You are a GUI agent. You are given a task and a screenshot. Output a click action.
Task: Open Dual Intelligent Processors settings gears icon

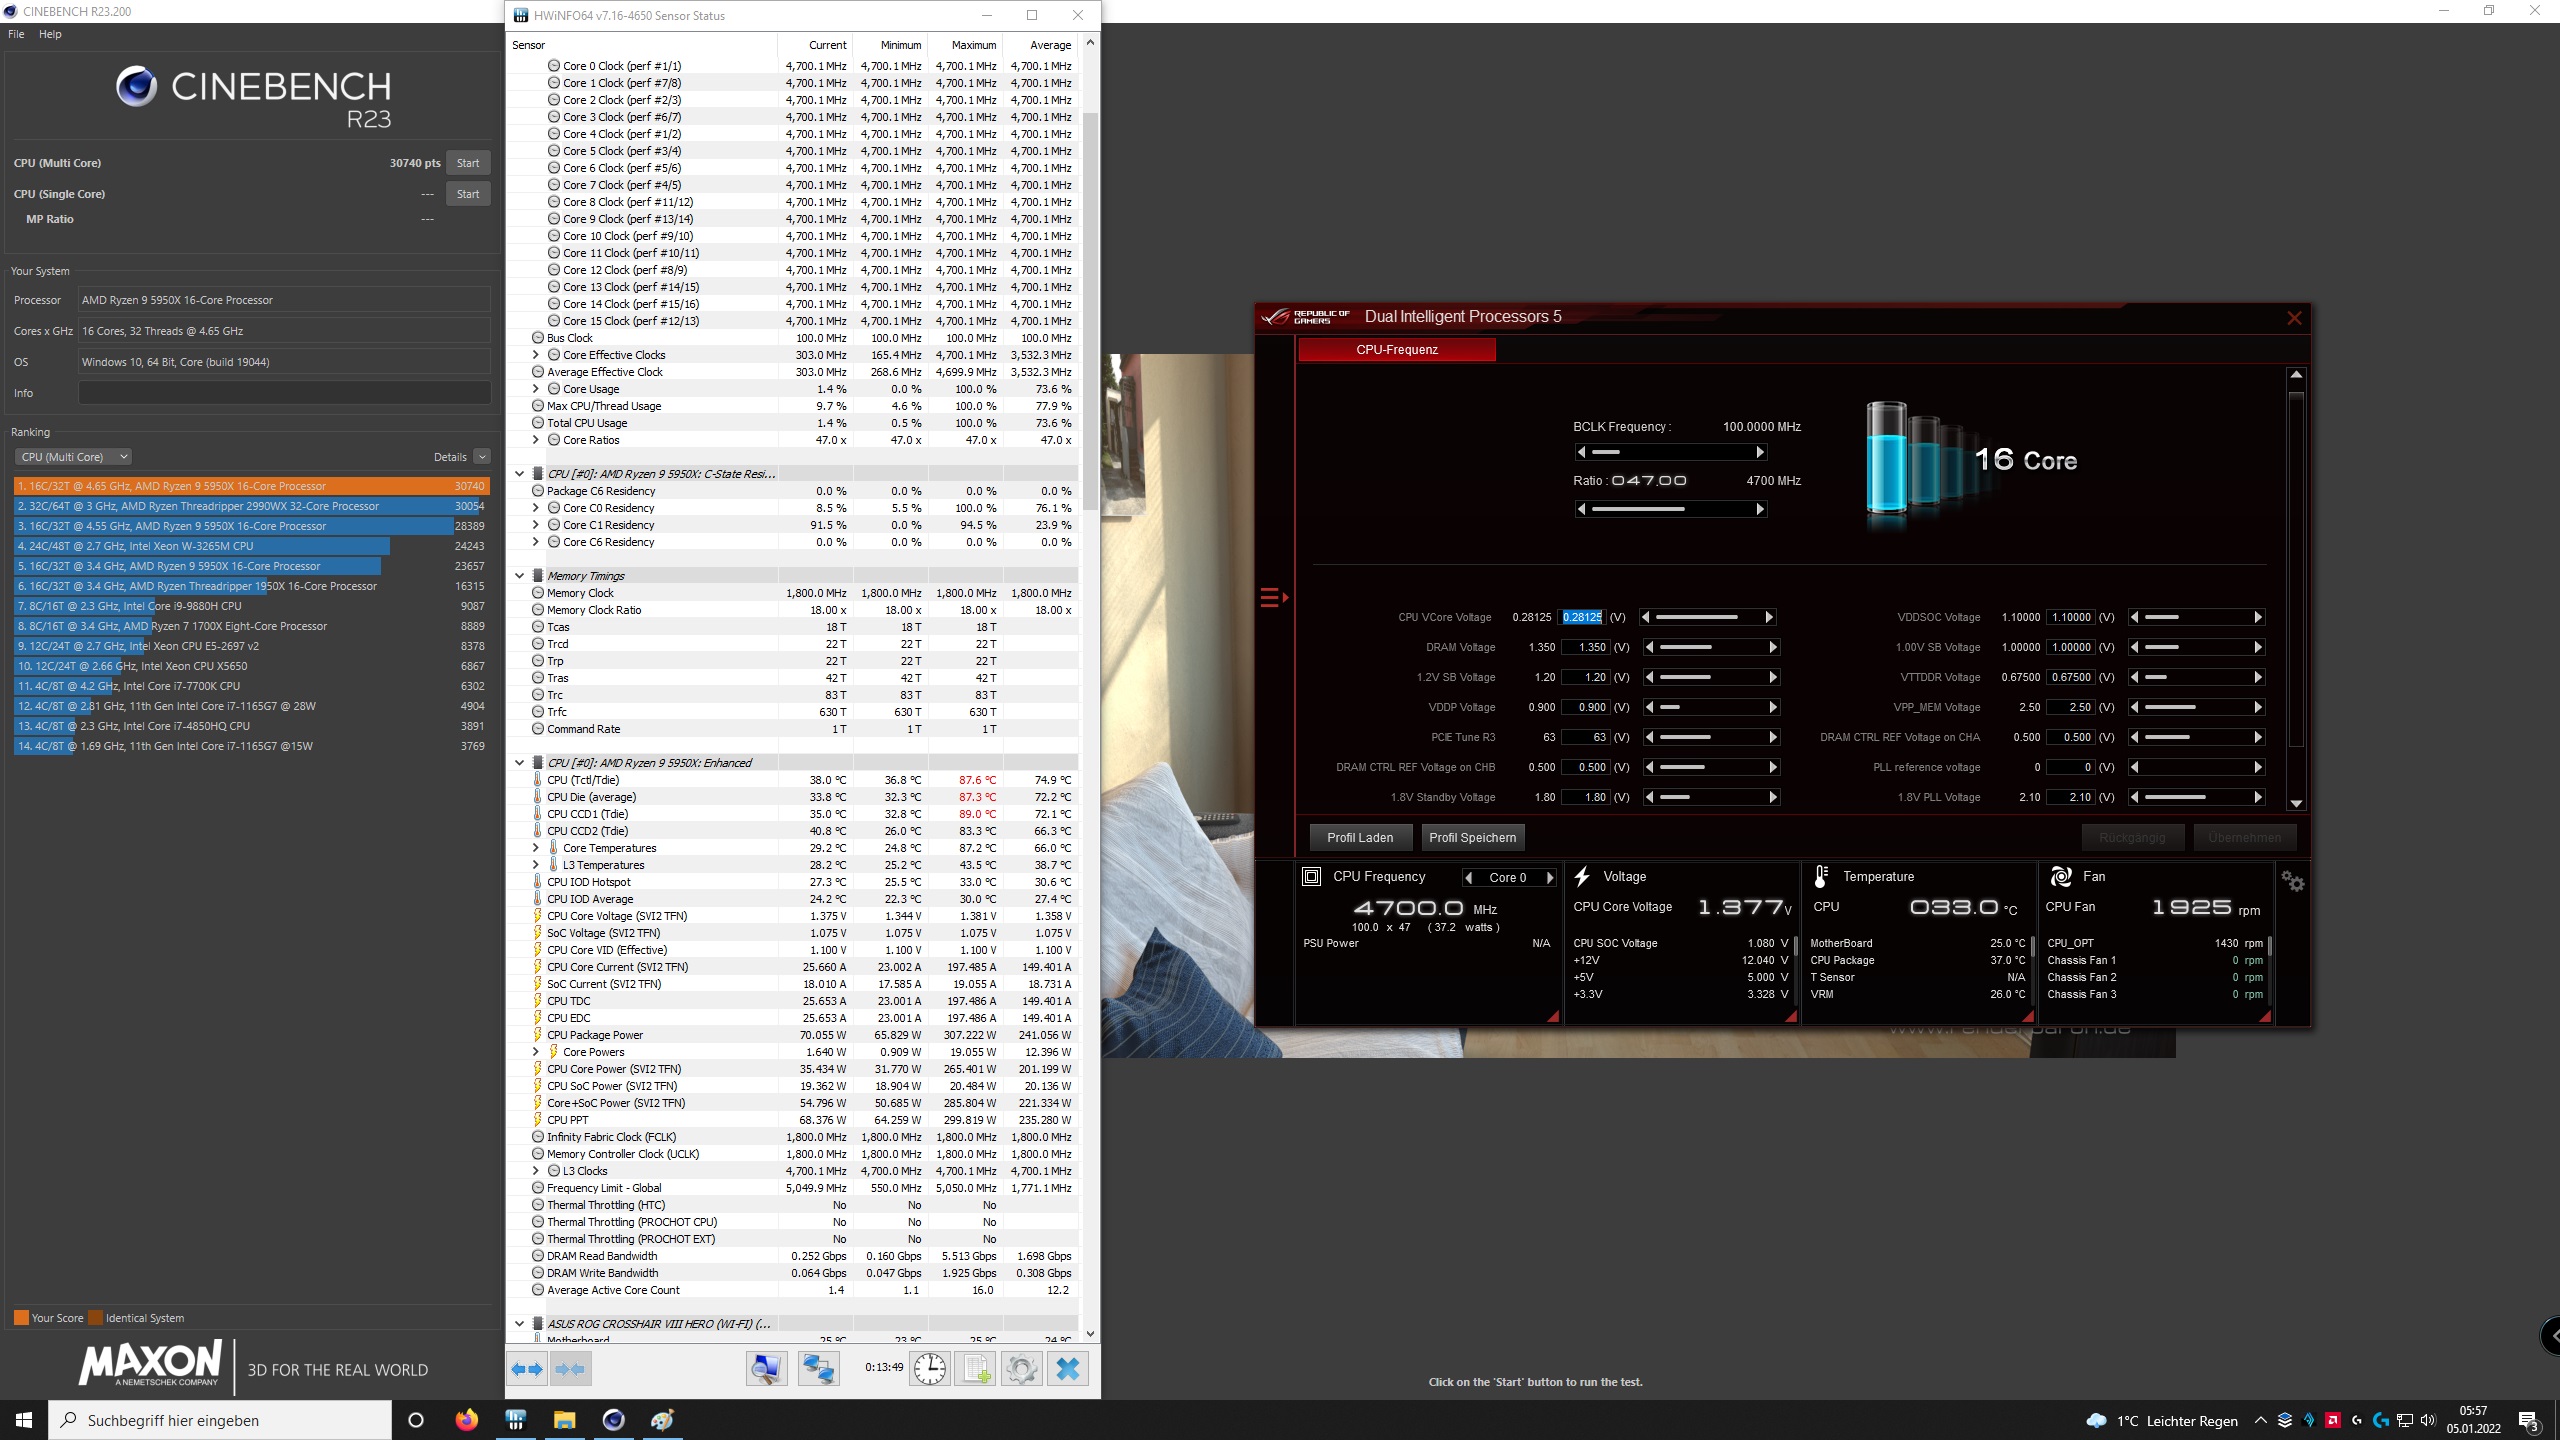pyautogui.click(x=2293, y=881)
